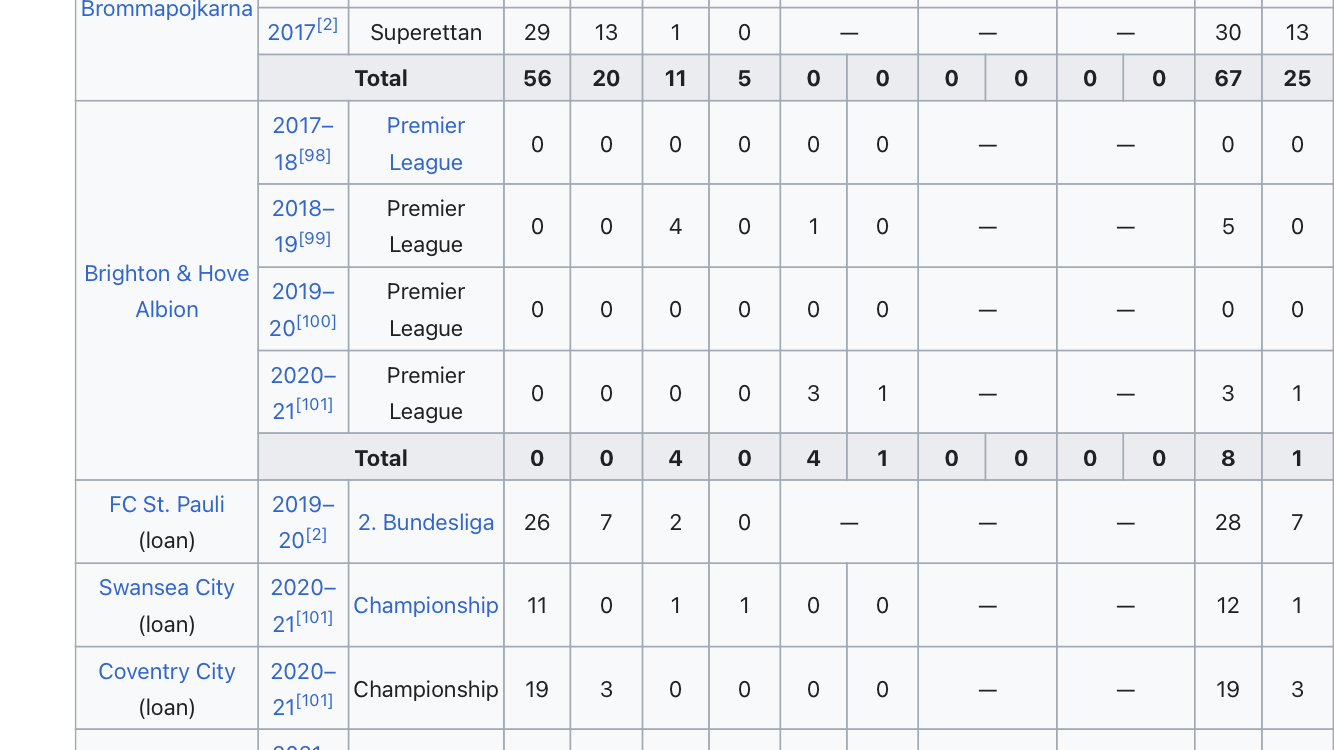Open the 2018–19 season link
Image resolution: width=1334 pixels, height=750 pixels.
(x=302, y=226)
